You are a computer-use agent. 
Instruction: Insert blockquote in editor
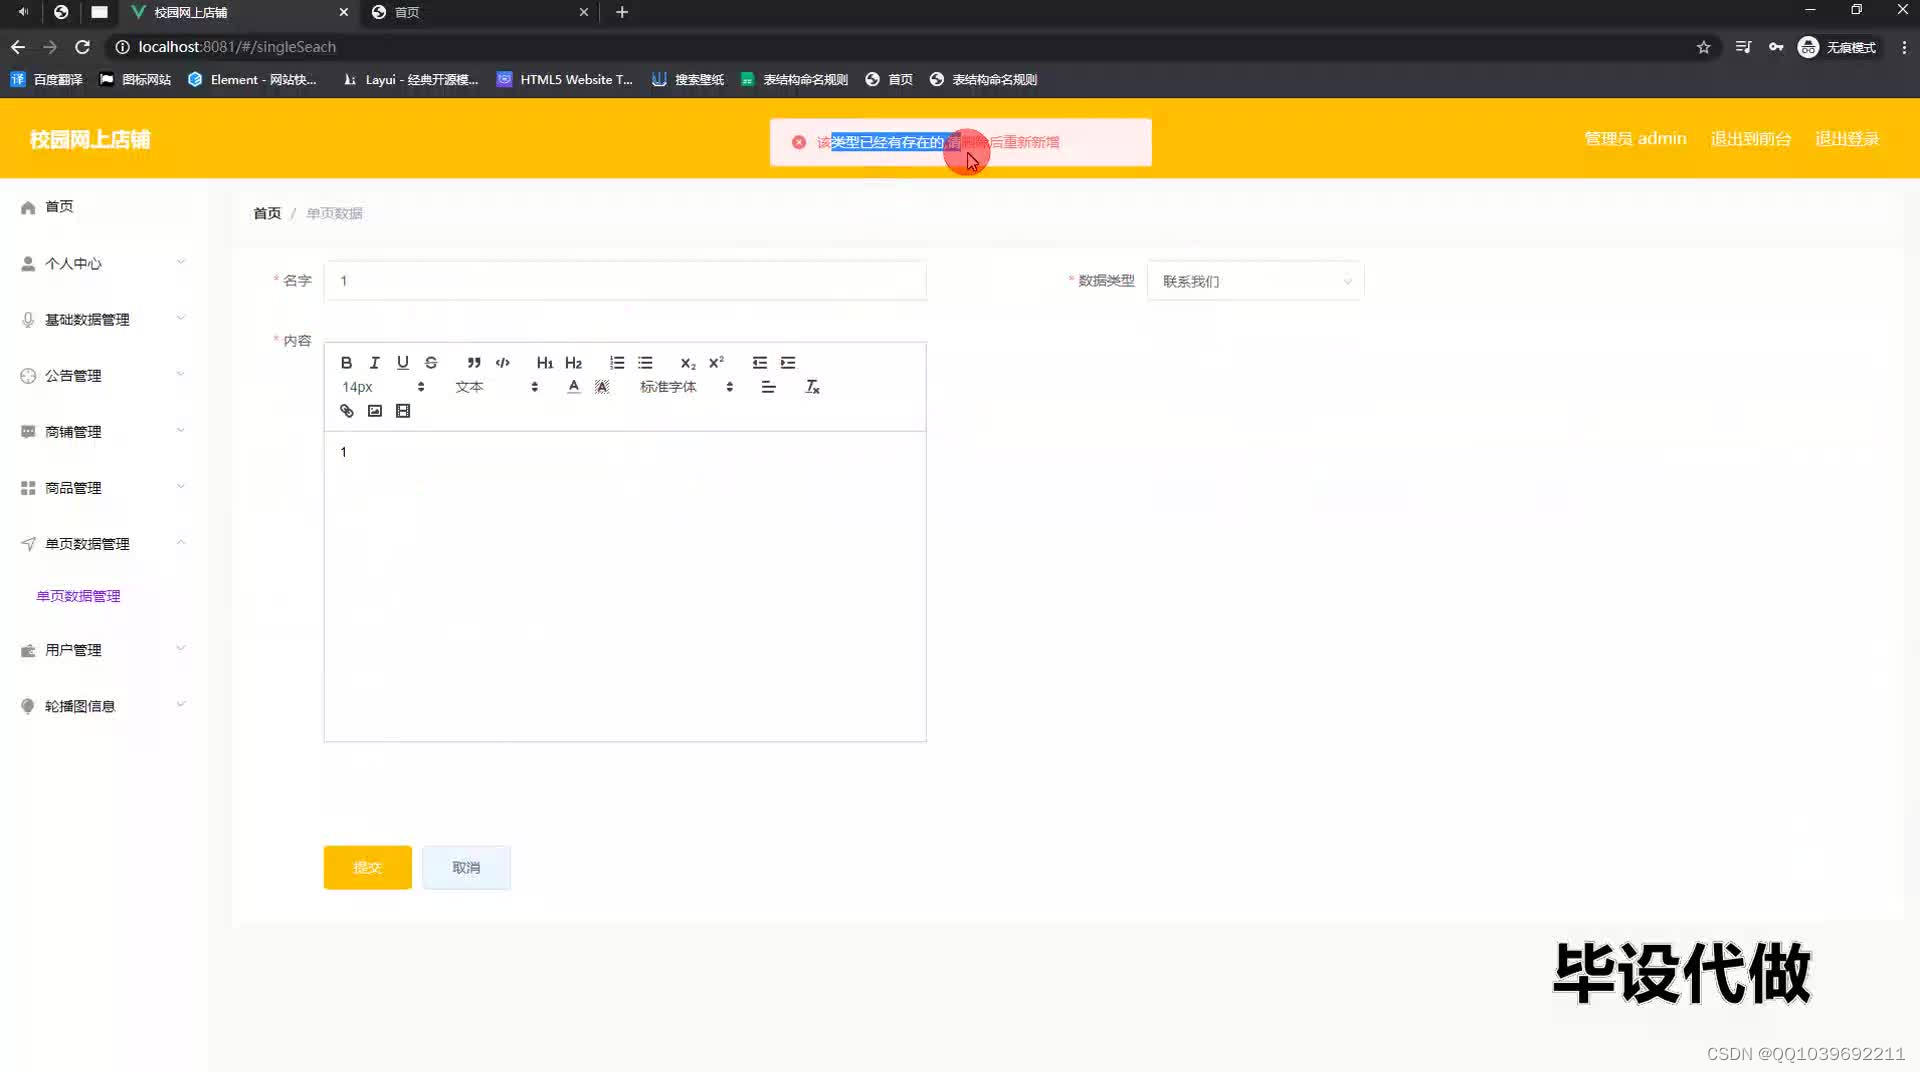474,363
